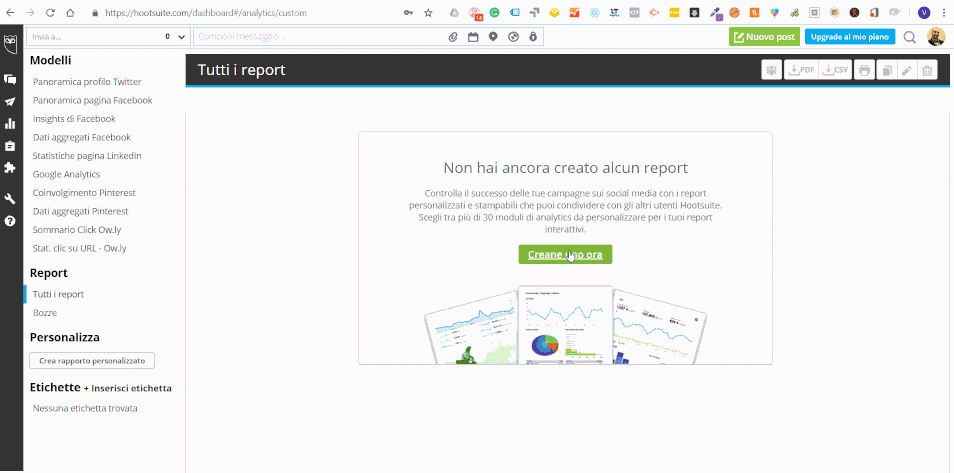The height and width of the screenshot is (473, 954).
Task: Open App Directory puzzle-piece icon
Action: [10, 167]
